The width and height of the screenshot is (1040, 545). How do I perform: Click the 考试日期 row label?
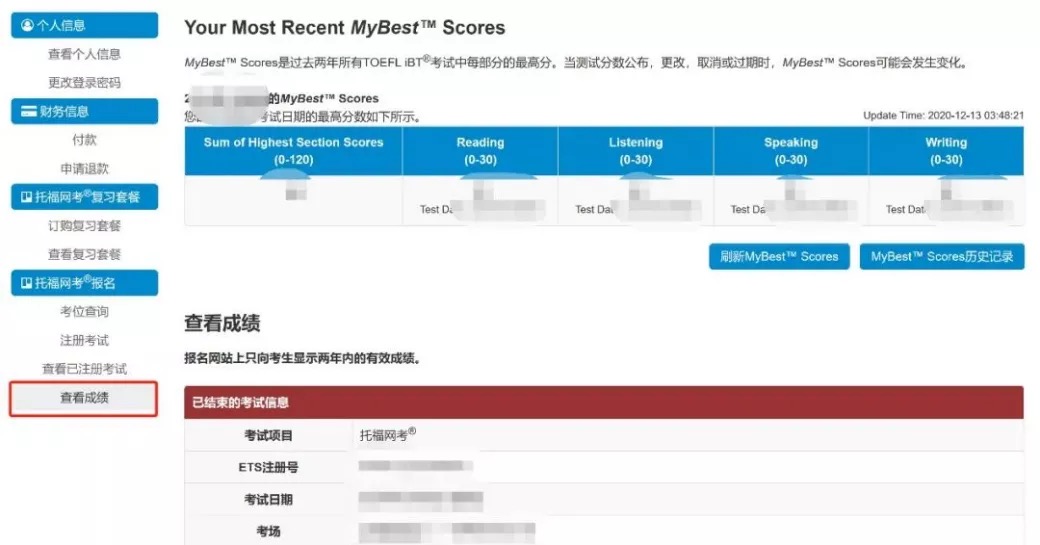[268, 500]
